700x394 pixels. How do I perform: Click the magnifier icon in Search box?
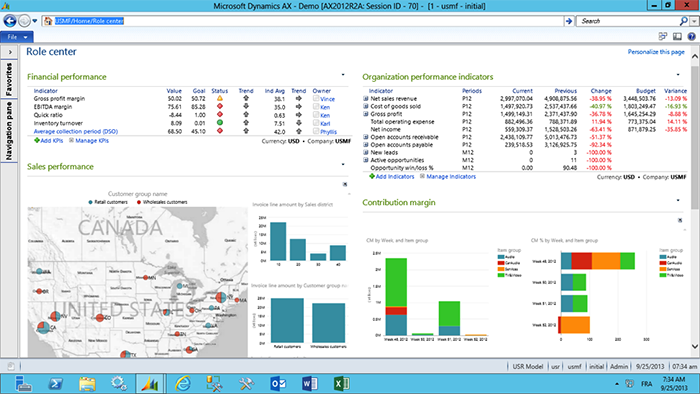click(683, 21)
